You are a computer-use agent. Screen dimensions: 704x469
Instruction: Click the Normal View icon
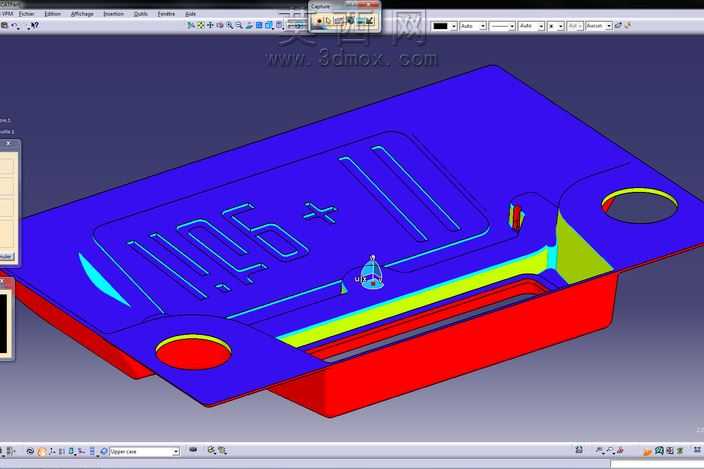249,26
